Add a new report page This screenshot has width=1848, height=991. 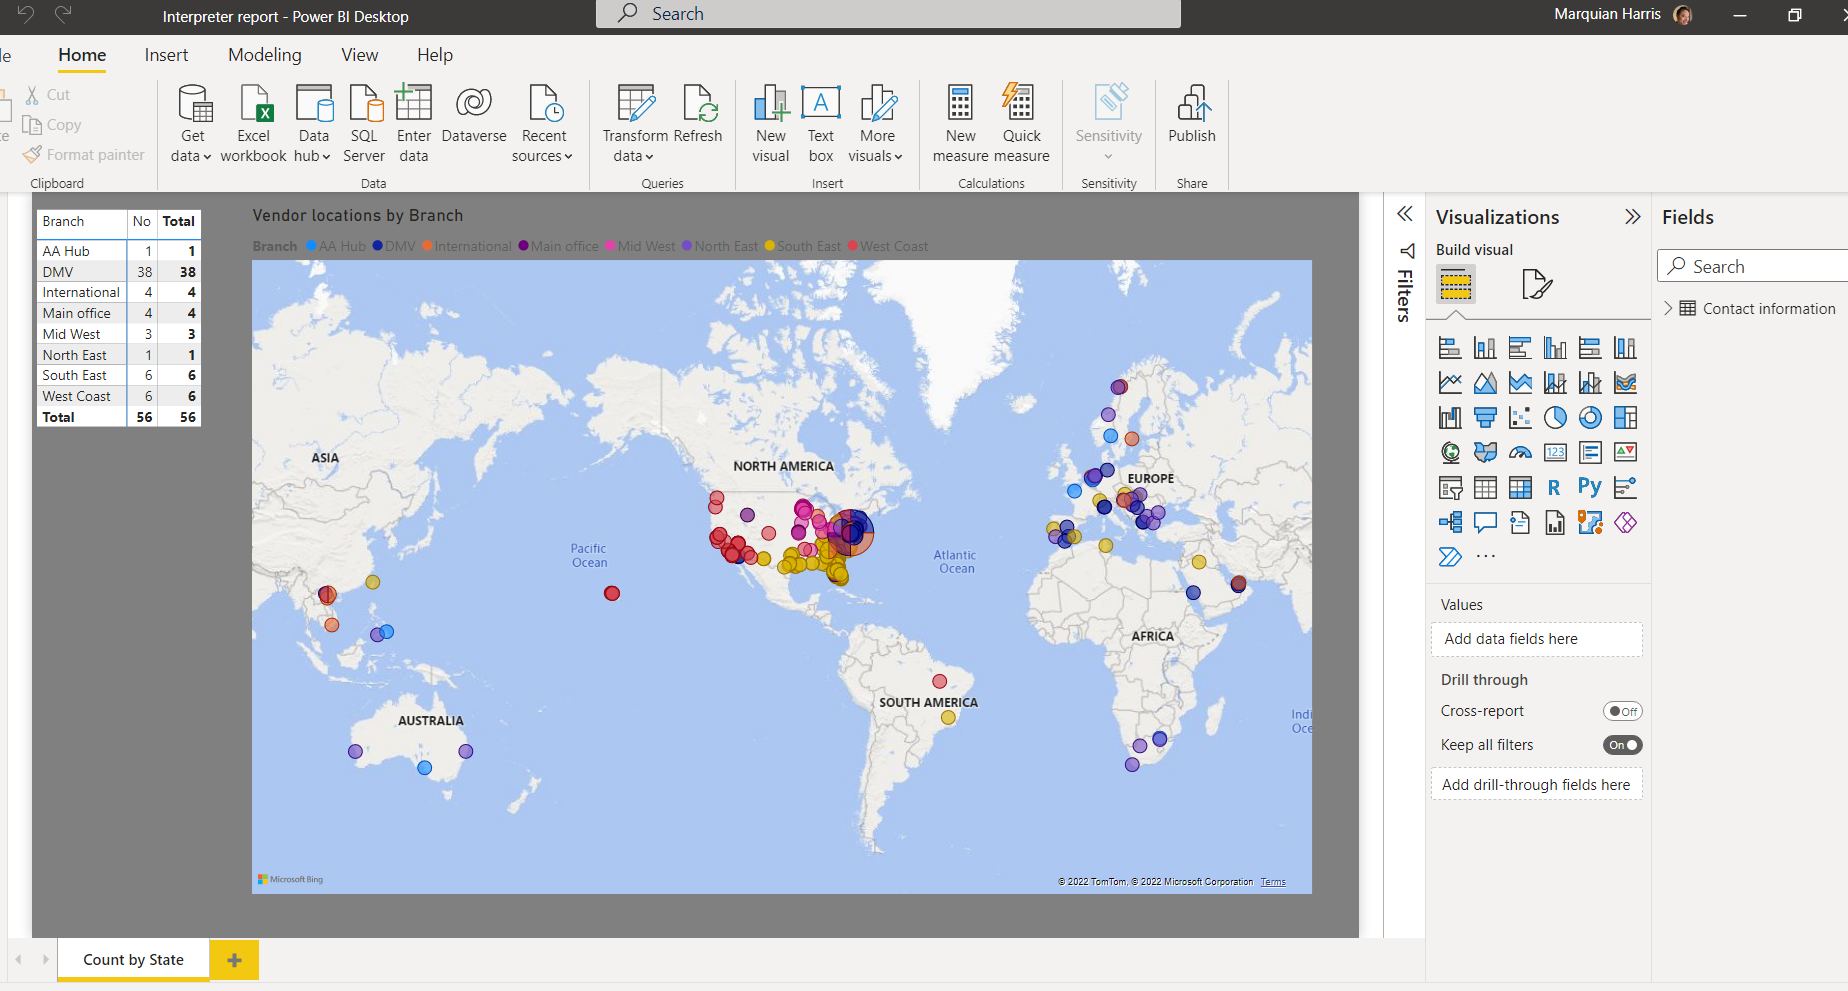(x=234, y=960)
